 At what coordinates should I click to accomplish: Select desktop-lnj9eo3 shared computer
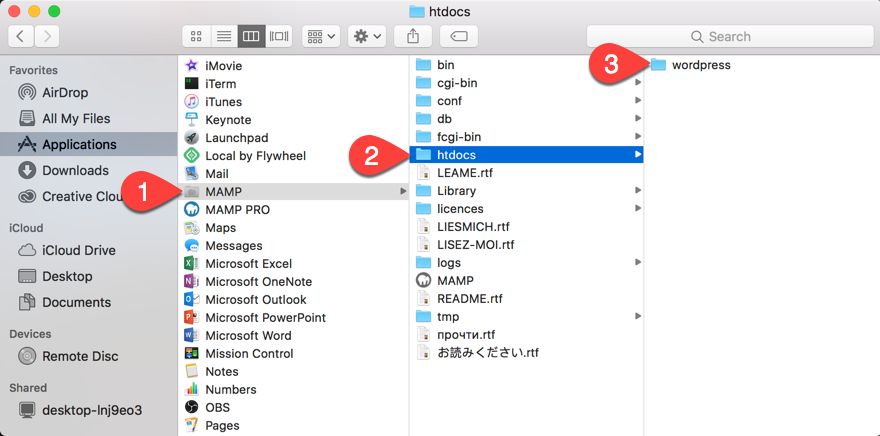(89, 410)
